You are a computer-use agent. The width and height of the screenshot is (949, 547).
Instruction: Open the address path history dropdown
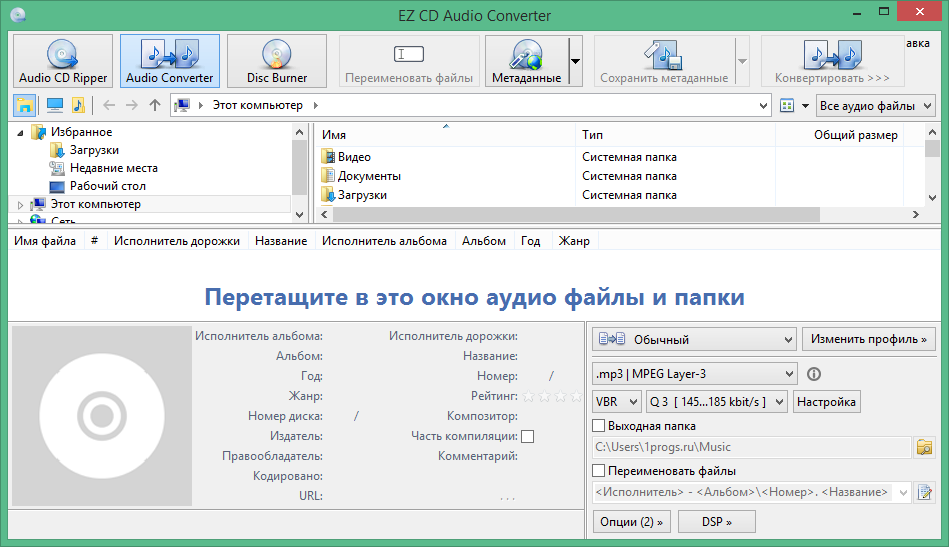pos(763,106)
